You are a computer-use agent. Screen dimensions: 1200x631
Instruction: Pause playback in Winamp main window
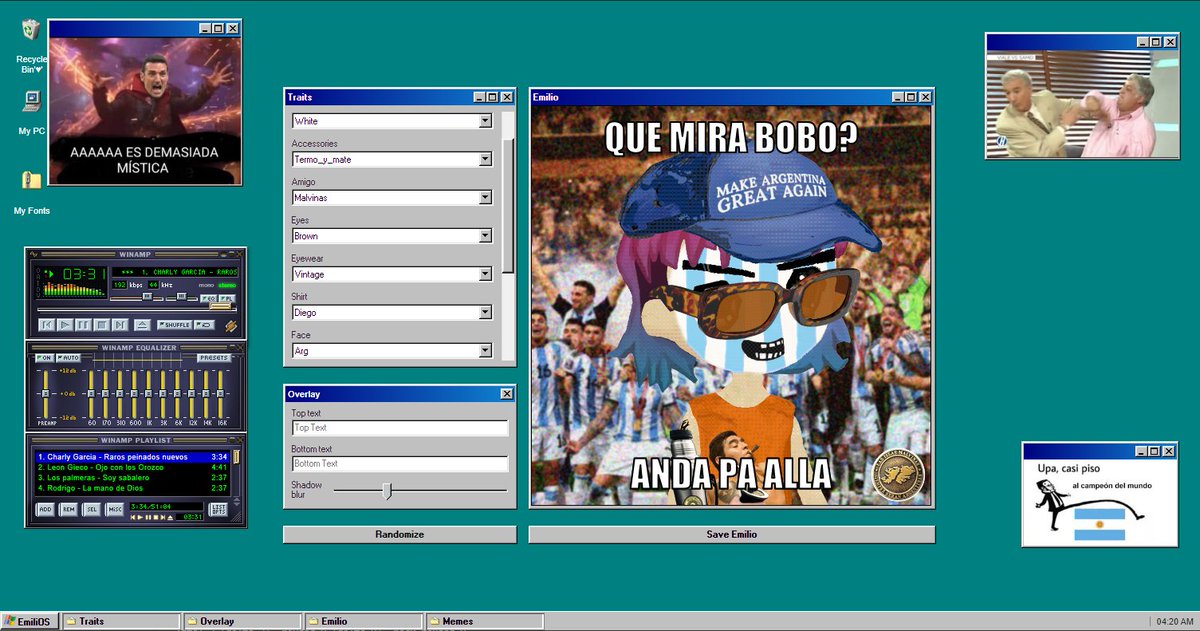tap(83, 325)
